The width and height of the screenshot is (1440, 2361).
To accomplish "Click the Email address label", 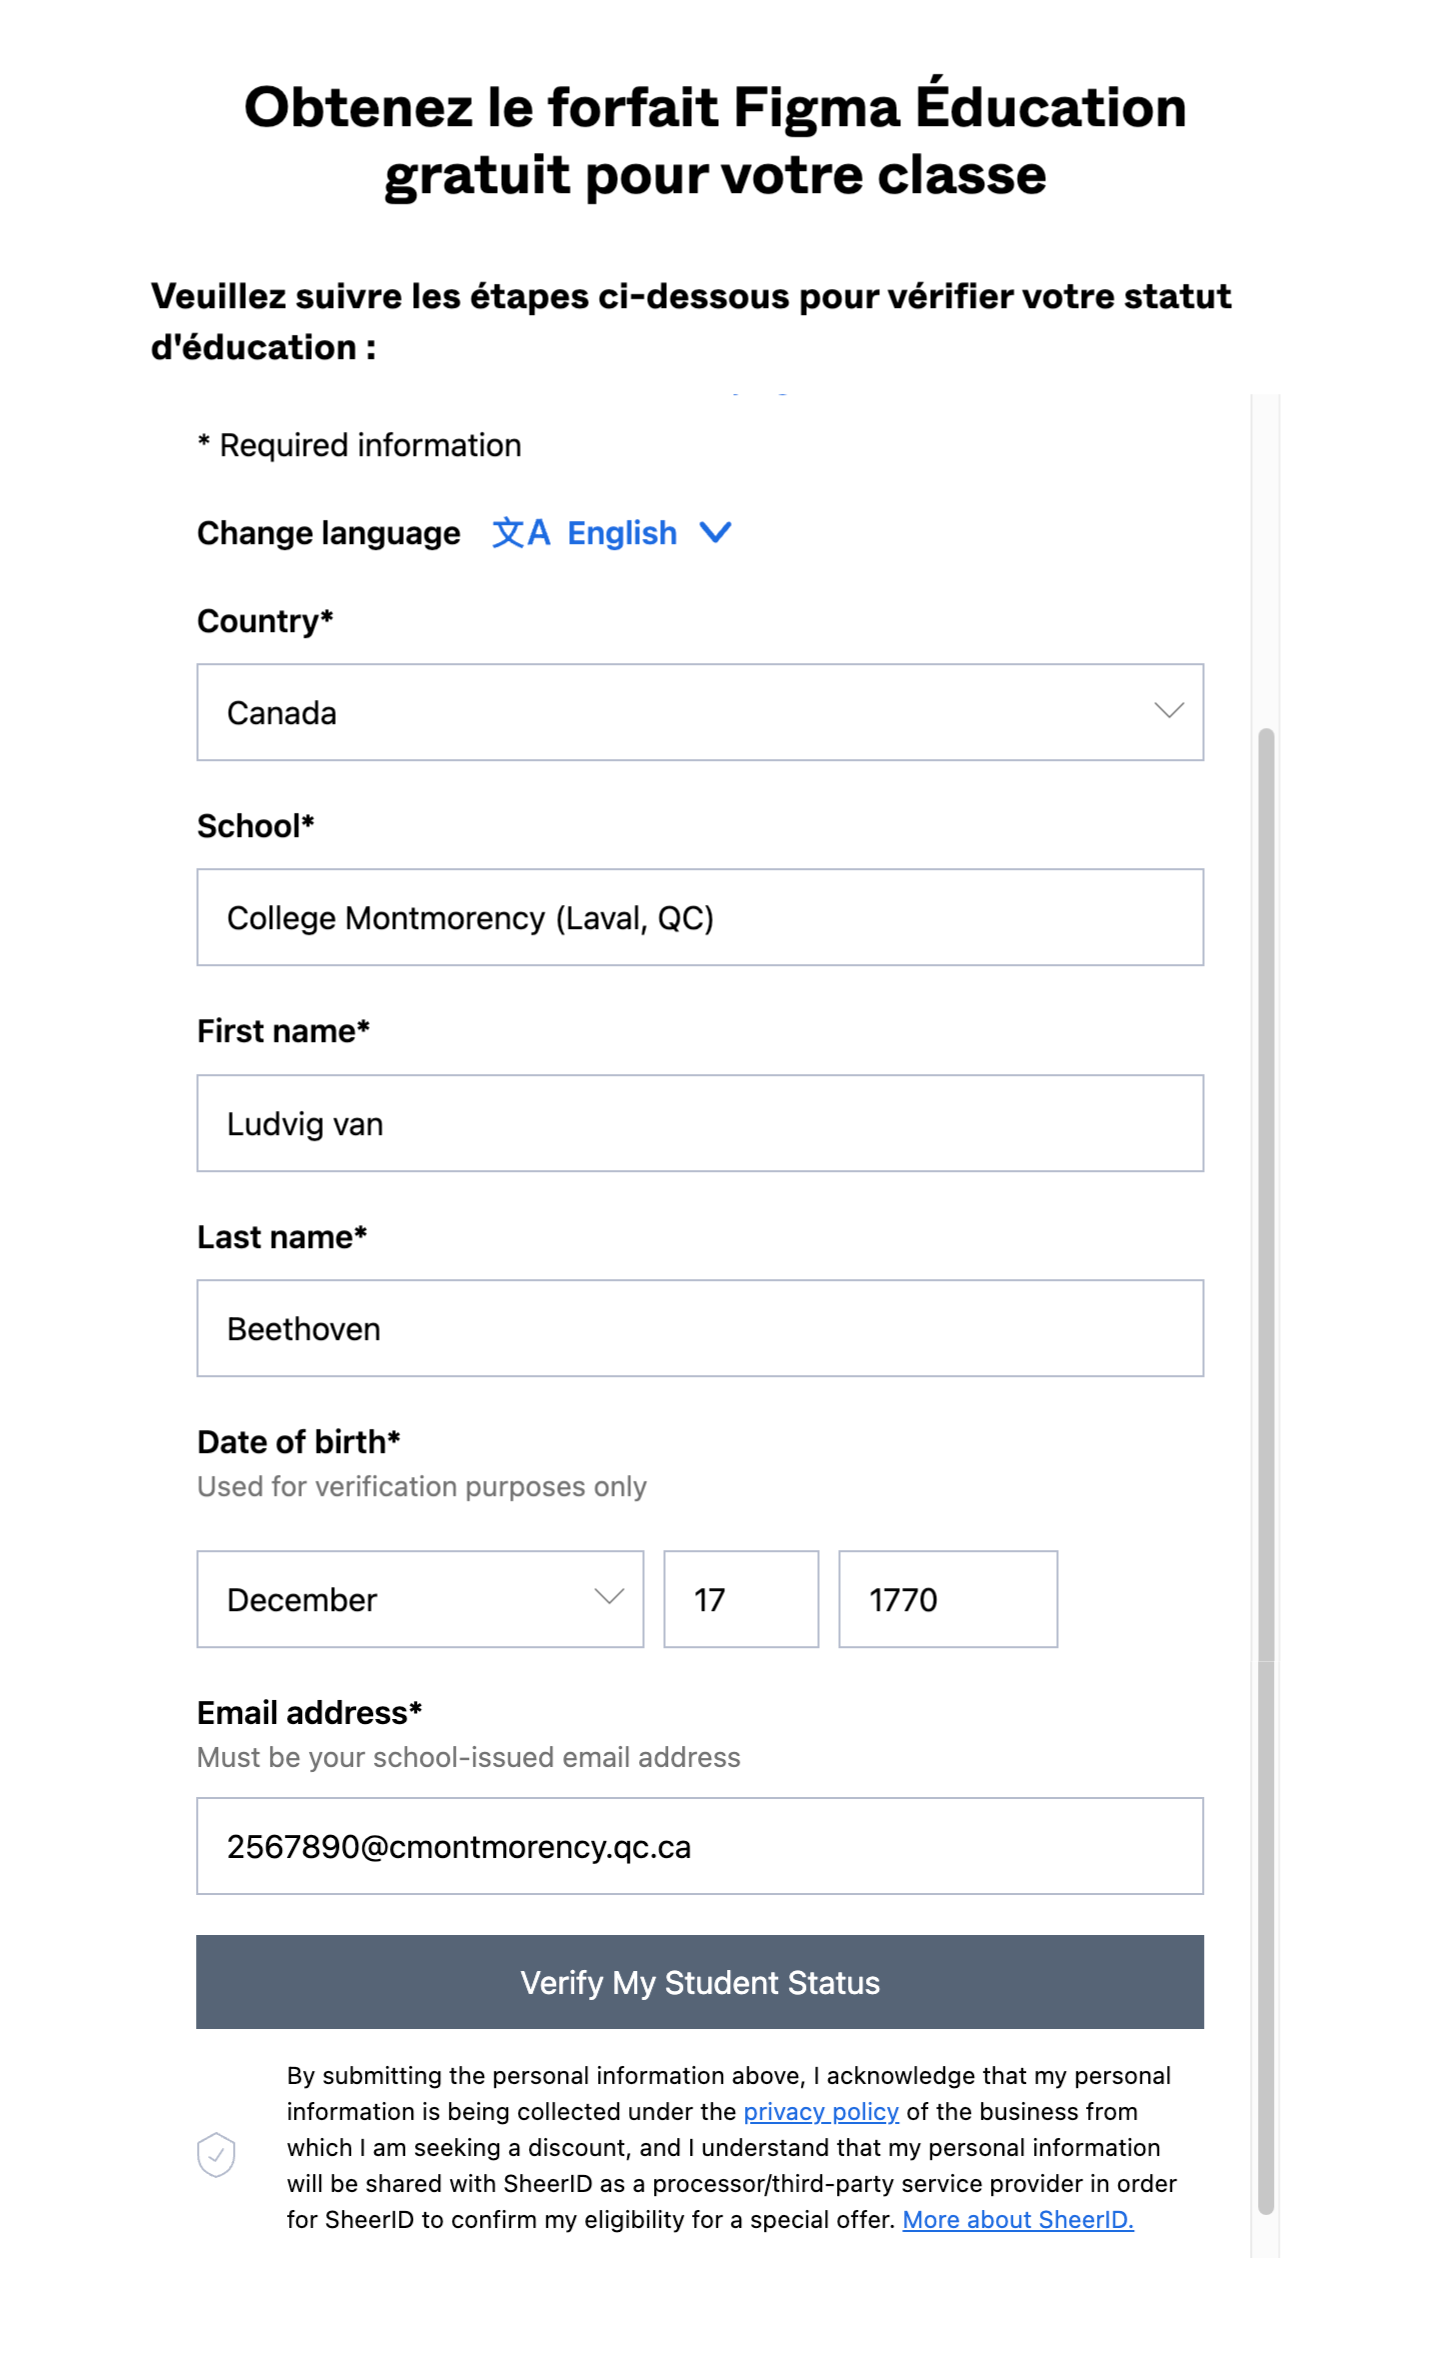I will click(309, 1713).
